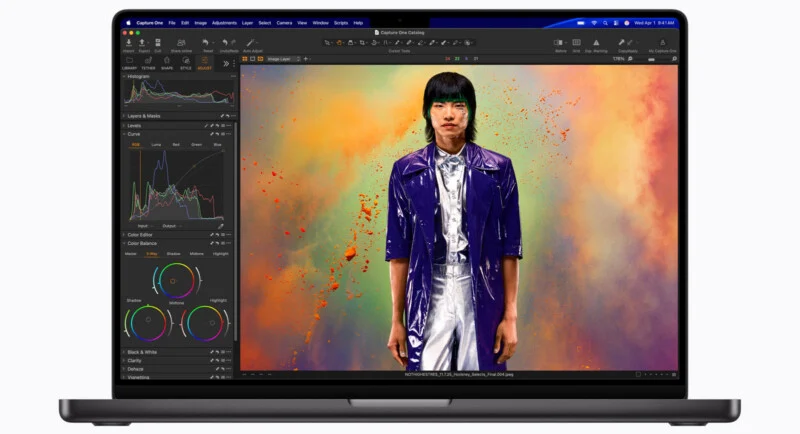The image size is (800, 434).
Task: Open the Adjustments menu
Action: [224, 23]
